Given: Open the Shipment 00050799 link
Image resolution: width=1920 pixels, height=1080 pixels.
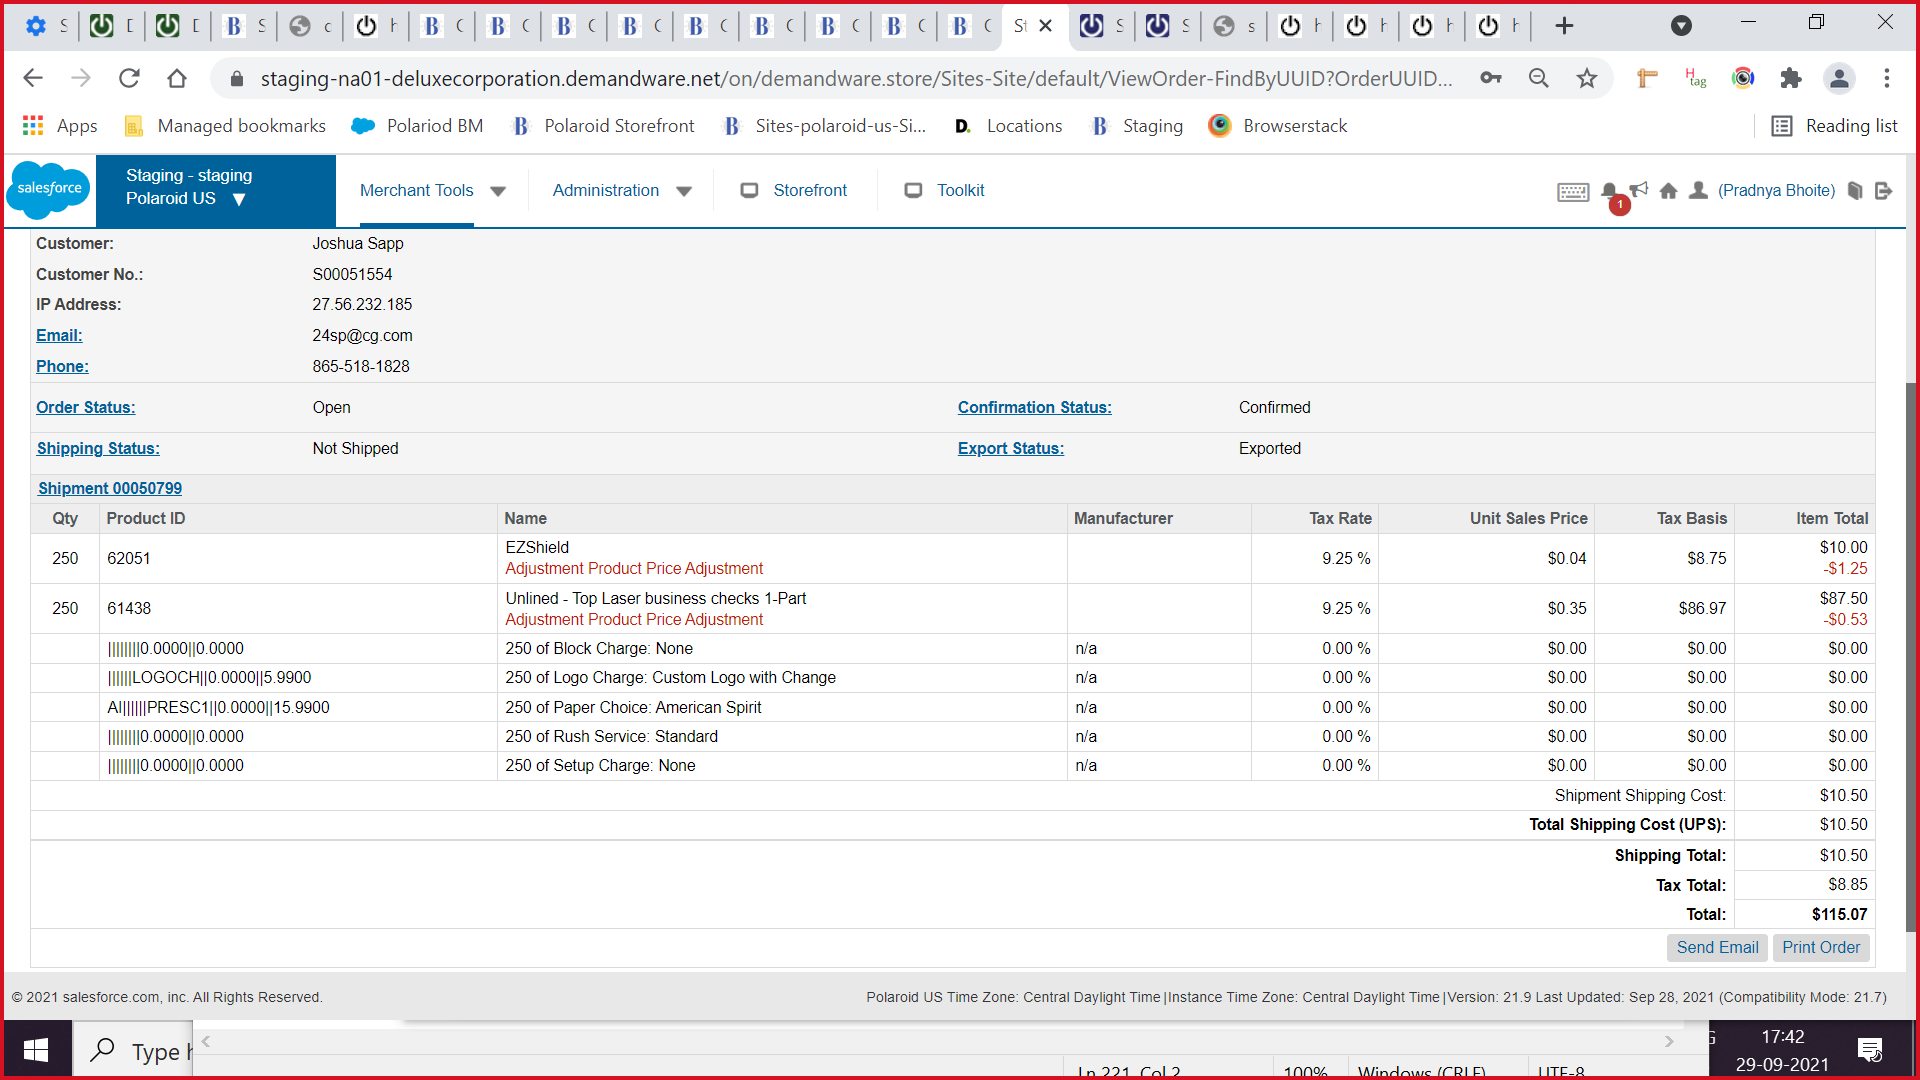Looking at the screenshot, I should 110,488.
